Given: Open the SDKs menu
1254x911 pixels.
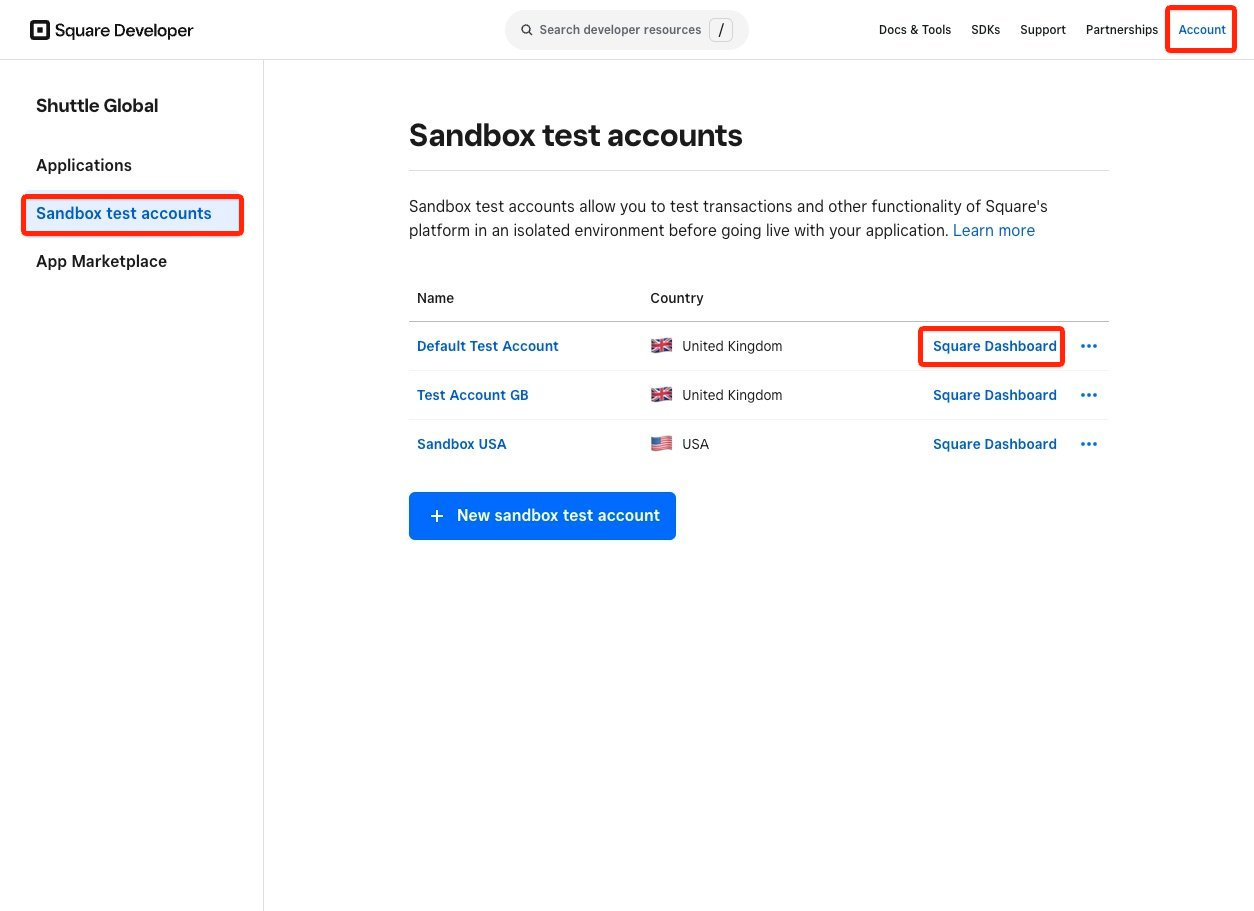Looking at the screenshot, I should coord(985,30).
